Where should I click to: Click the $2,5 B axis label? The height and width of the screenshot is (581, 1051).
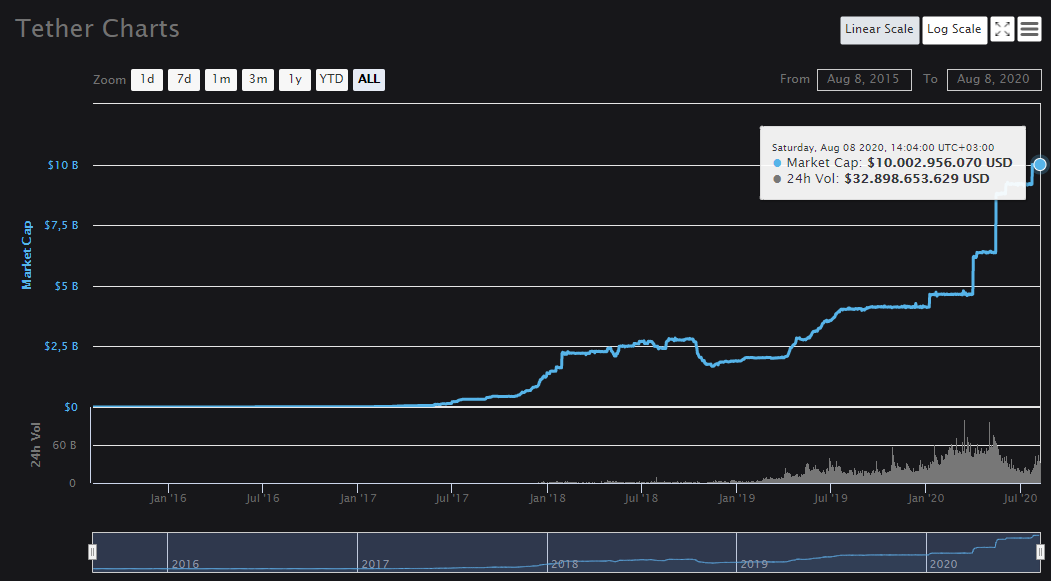click(x=61, y=346)
